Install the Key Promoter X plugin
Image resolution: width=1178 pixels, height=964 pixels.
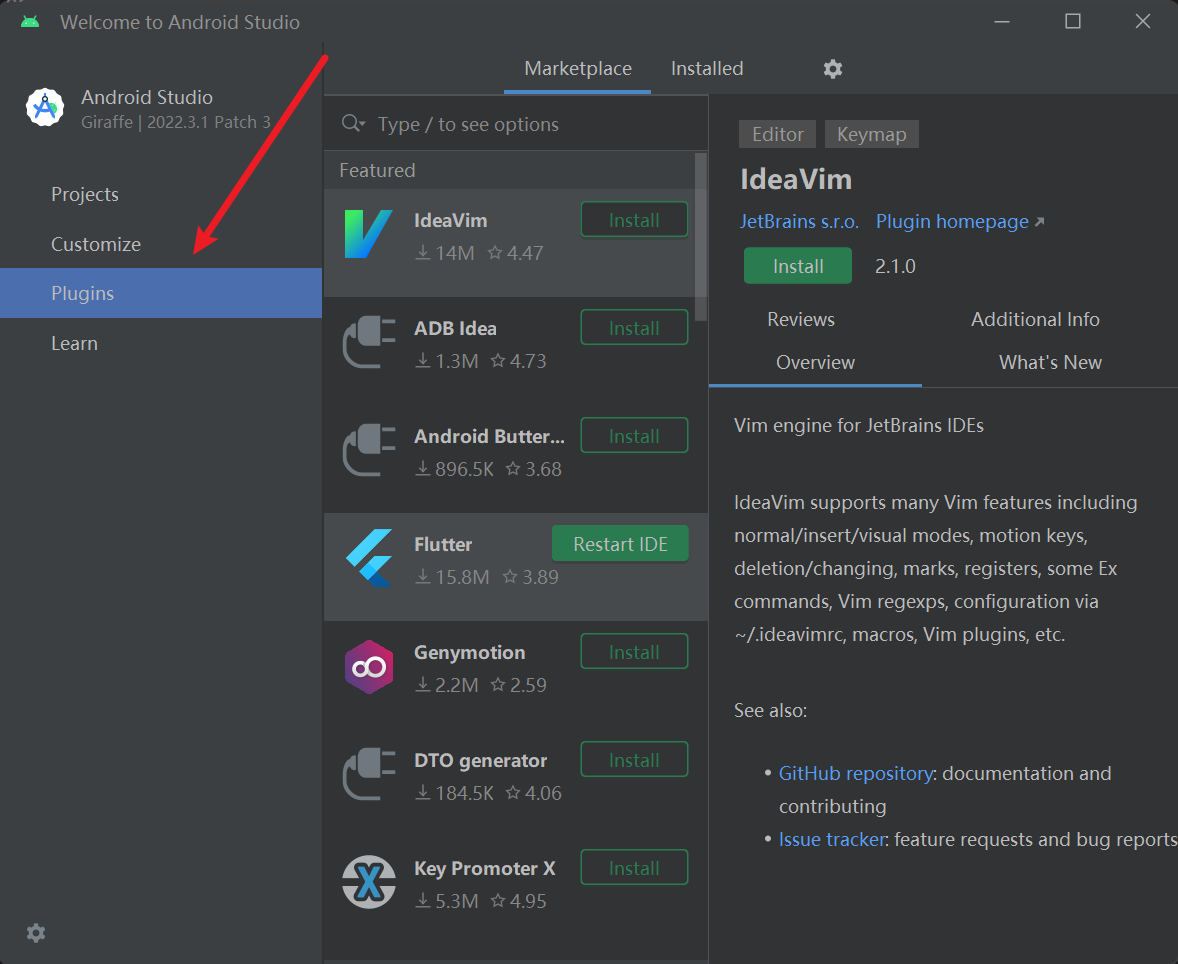coord(634,868)
